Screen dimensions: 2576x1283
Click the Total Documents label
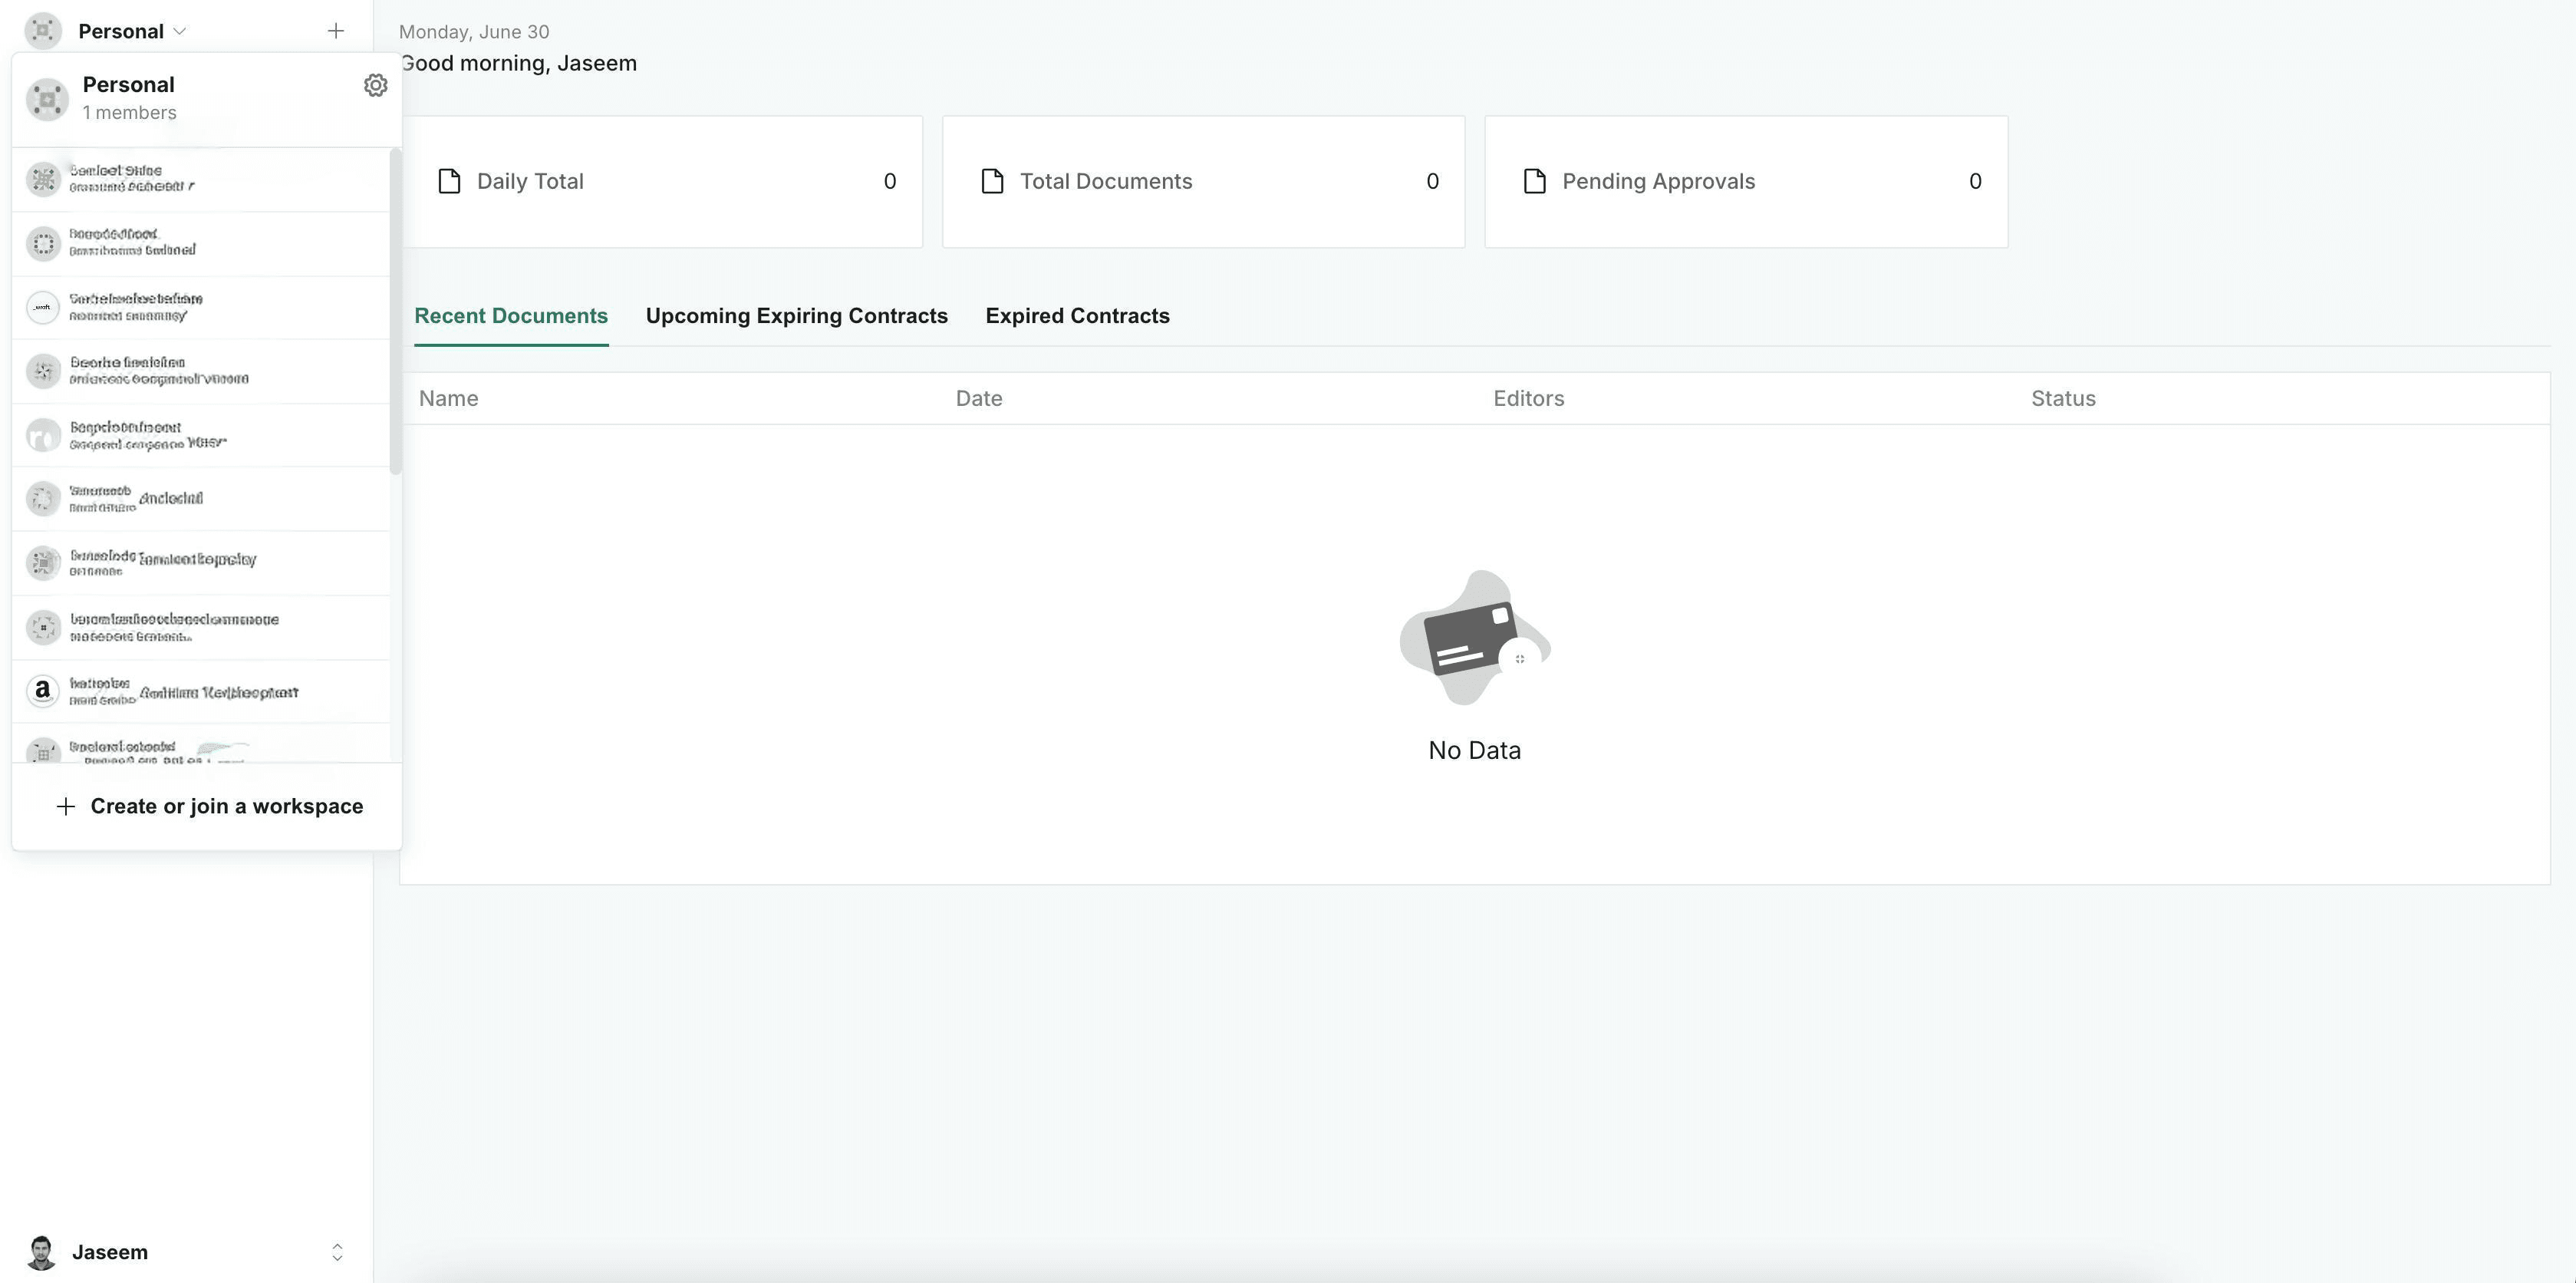click(x=1106, y=181)
